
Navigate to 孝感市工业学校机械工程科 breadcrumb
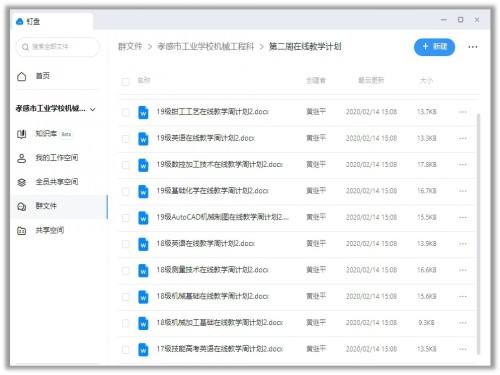(x=206, y=47)
